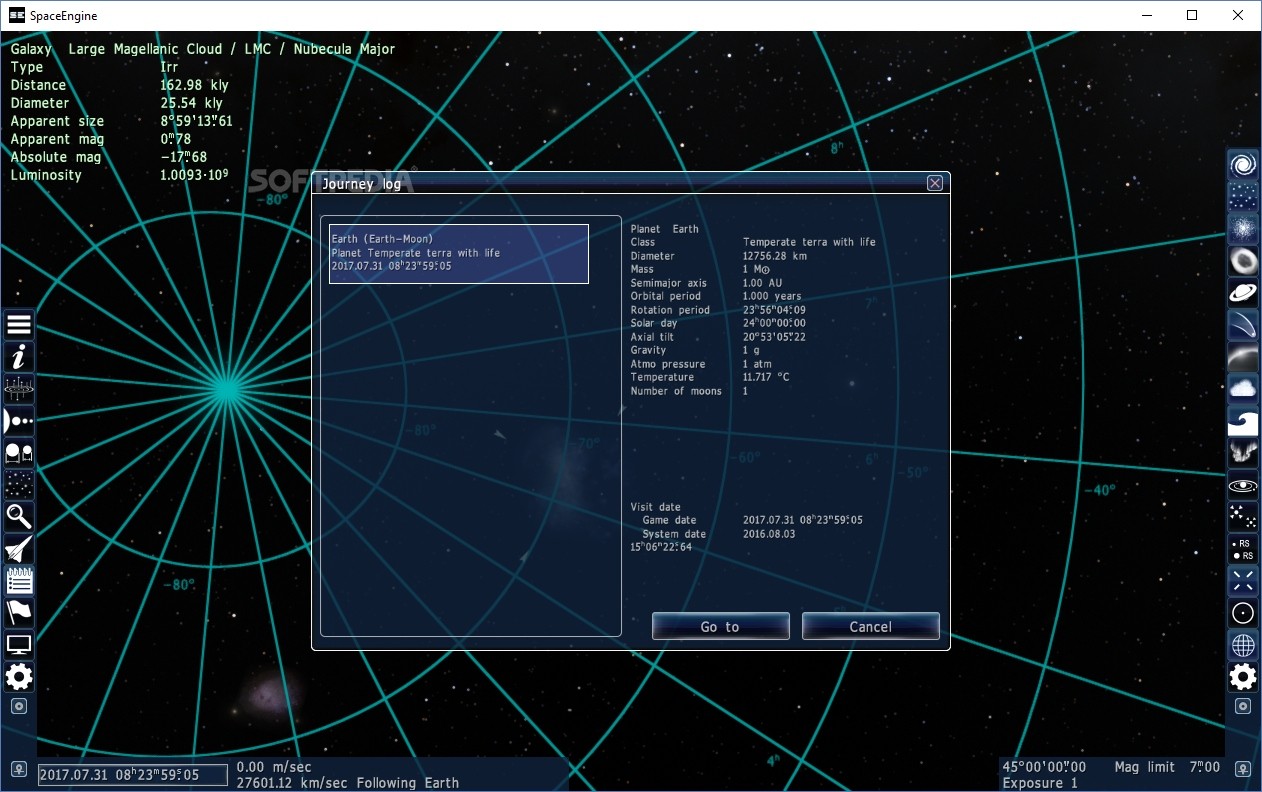Image resolution: width=1262 pixels, height=792 pixels.
Task: Toggle the right toolbar pin button
Action: (1243, 706)
